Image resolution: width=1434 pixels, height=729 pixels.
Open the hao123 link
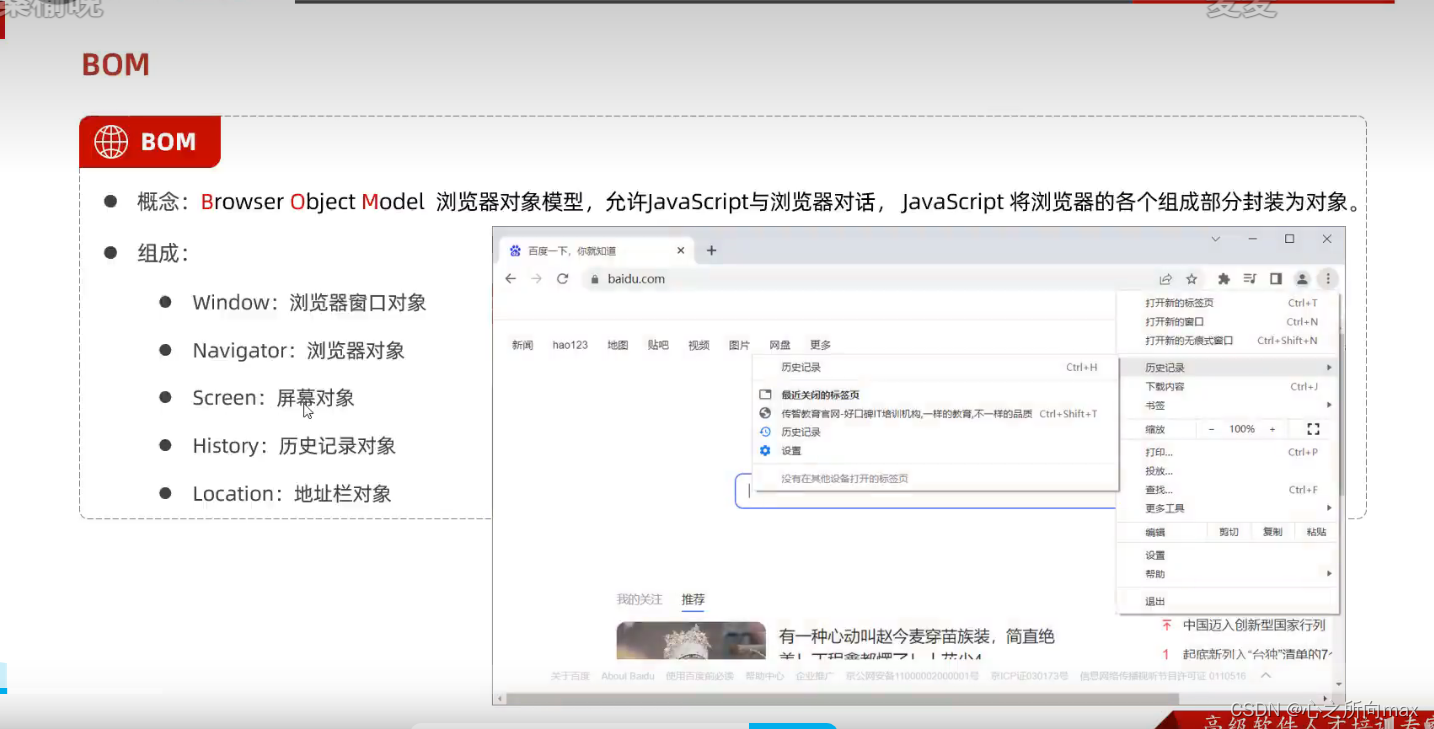tap(570, 344)
